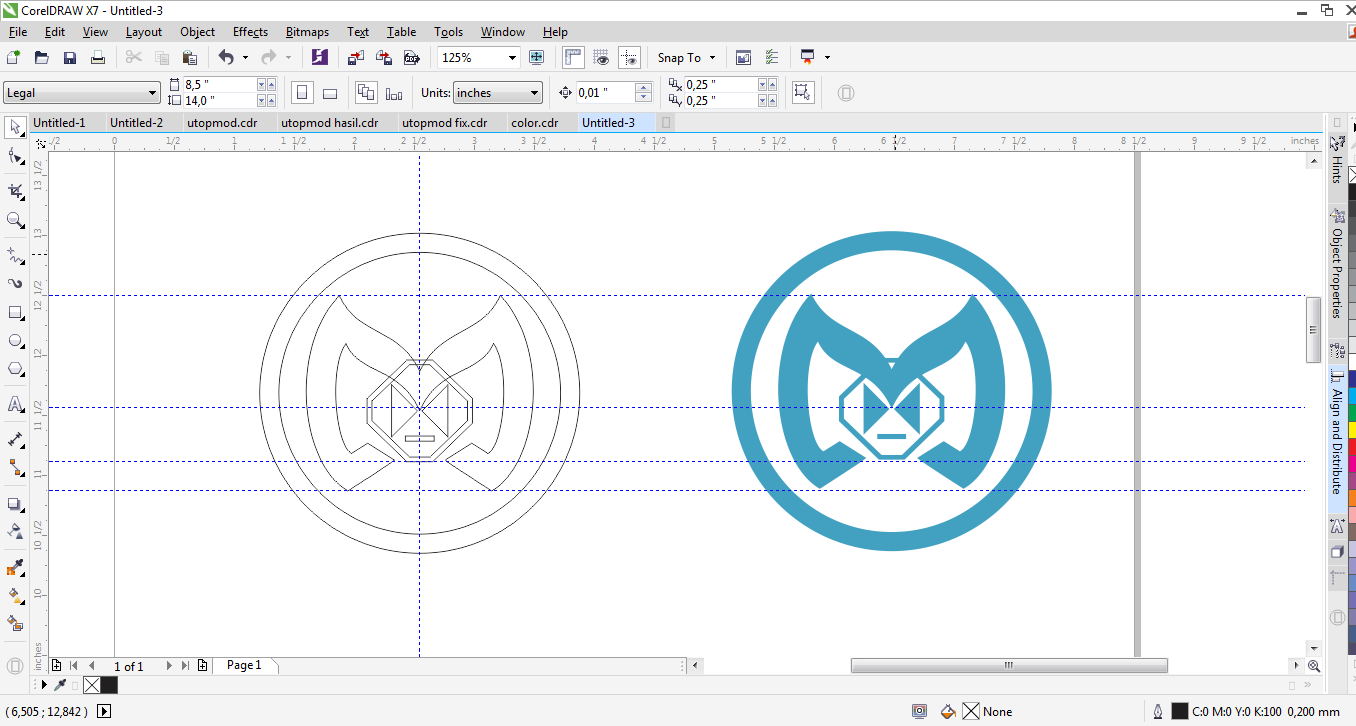Expand the Undo history arrow

click(x=246, y=58)
